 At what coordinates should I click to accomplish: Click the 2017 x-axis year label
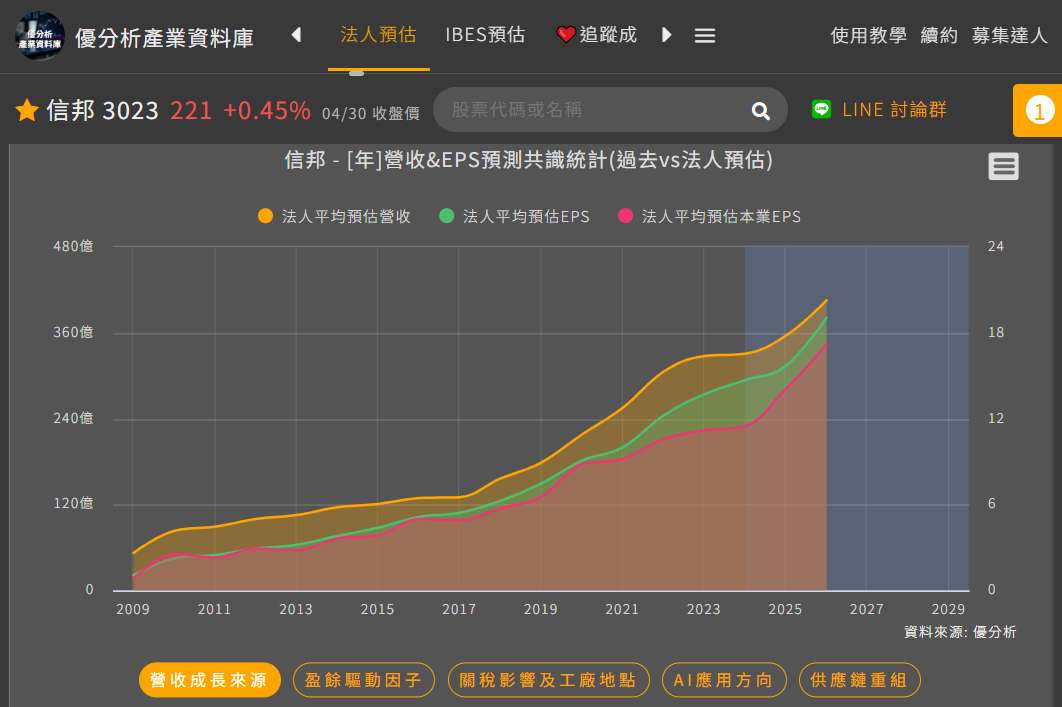[459, 609]
